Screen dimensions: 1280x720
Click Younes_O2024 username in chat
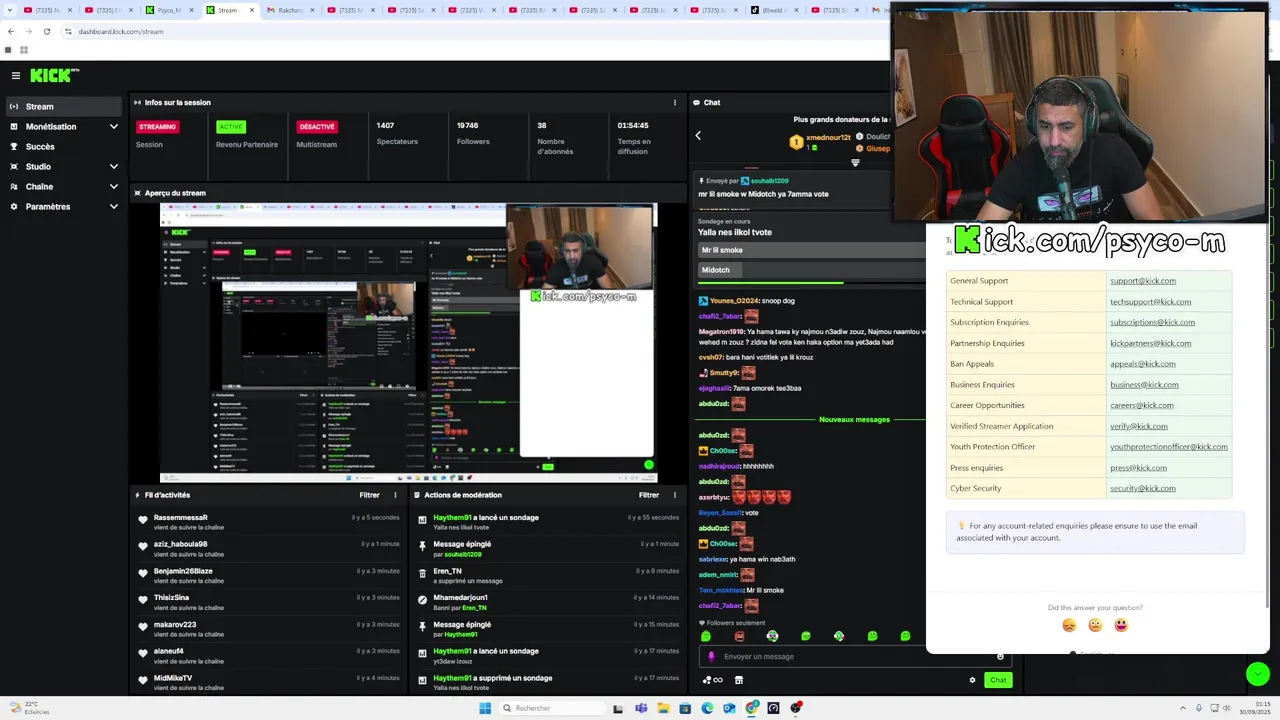pos(734,300)
